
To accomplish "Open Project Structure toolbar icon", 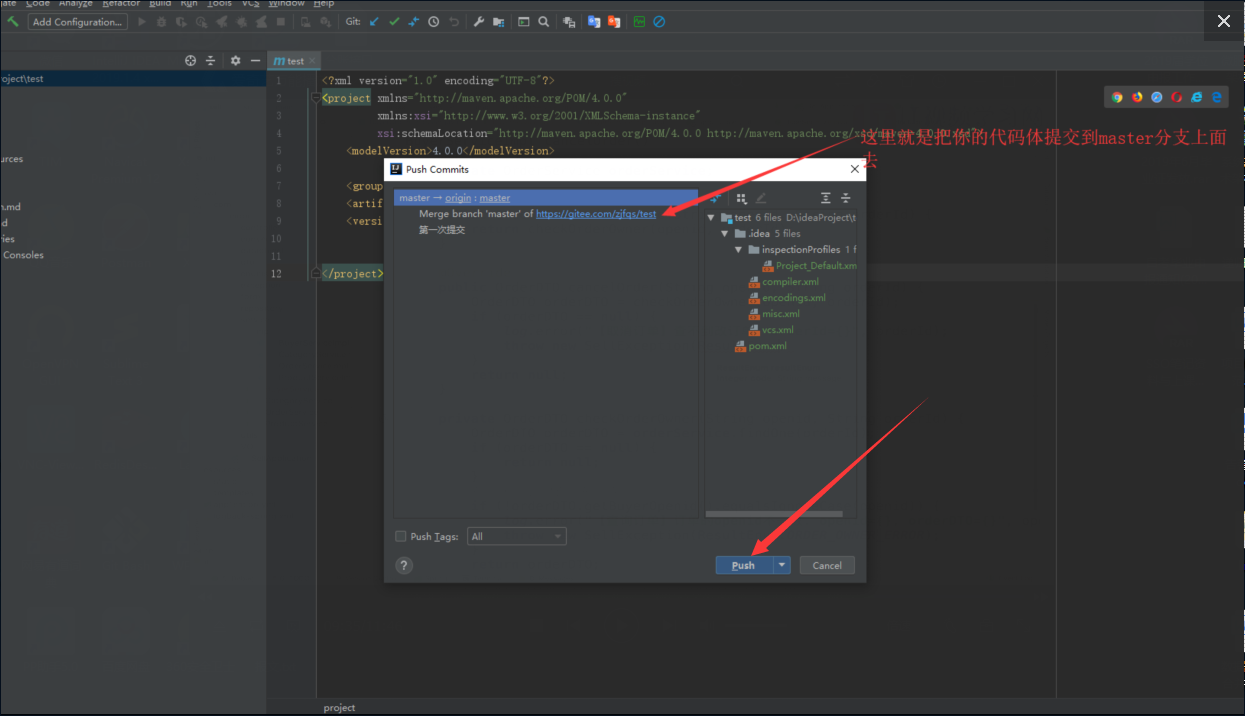I will pyautogui.click(x=499, y=21).
